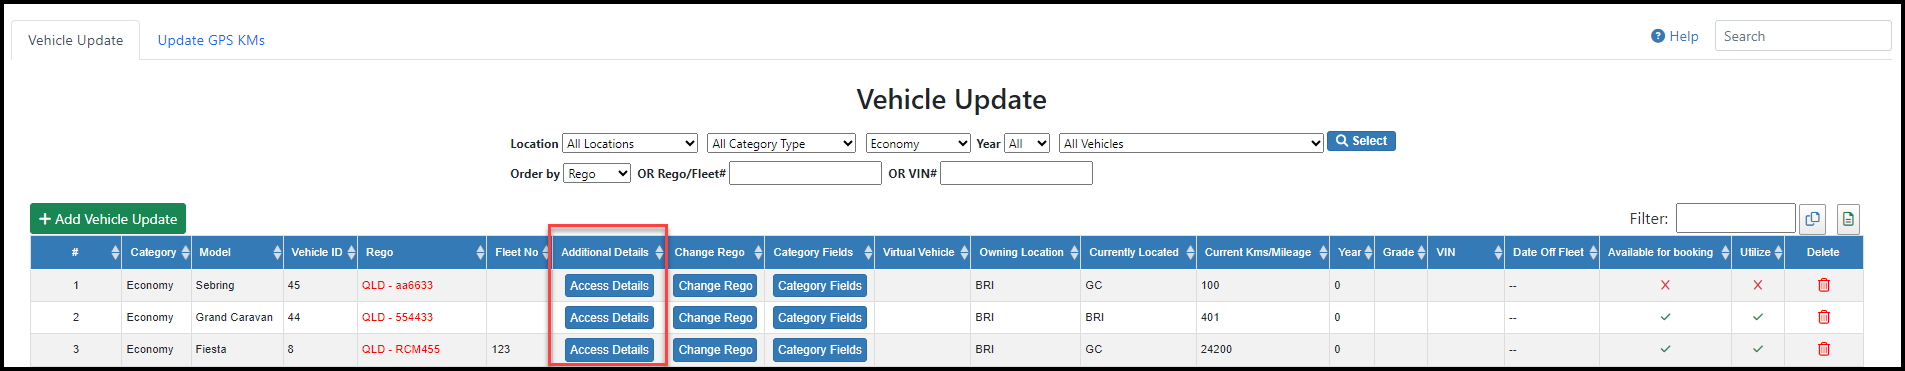Open the Order by Rego dropdown
The height and width of the screenshot is (371, 1905).
pos(597,174)
